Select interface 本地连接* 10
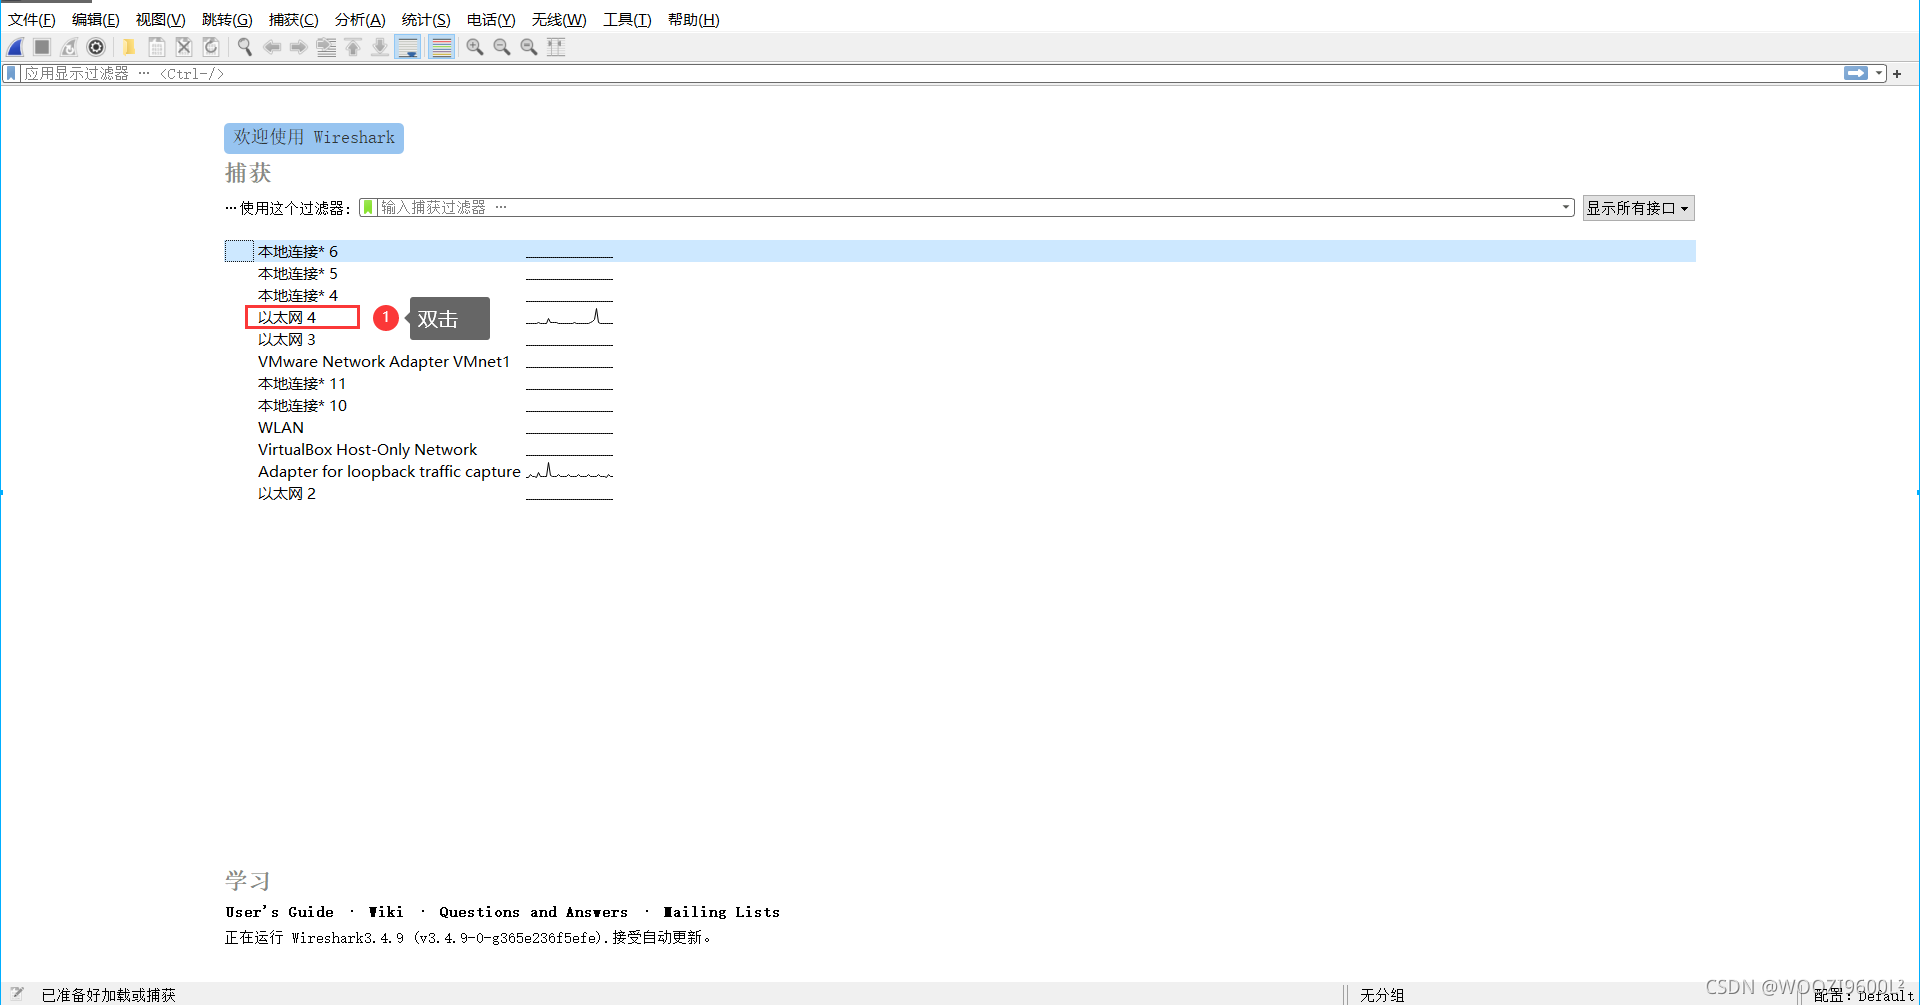The width and height of the screenshot is (1920, 1005). coord(302,405)
